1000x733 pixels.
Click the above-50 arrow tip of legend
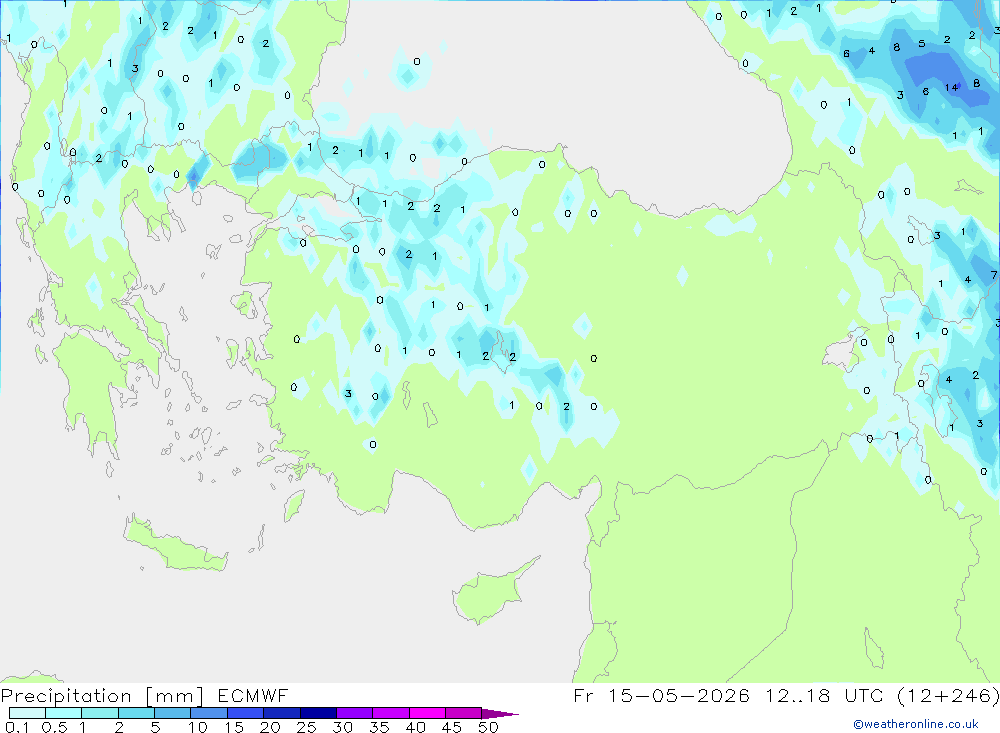pos(499,714)
